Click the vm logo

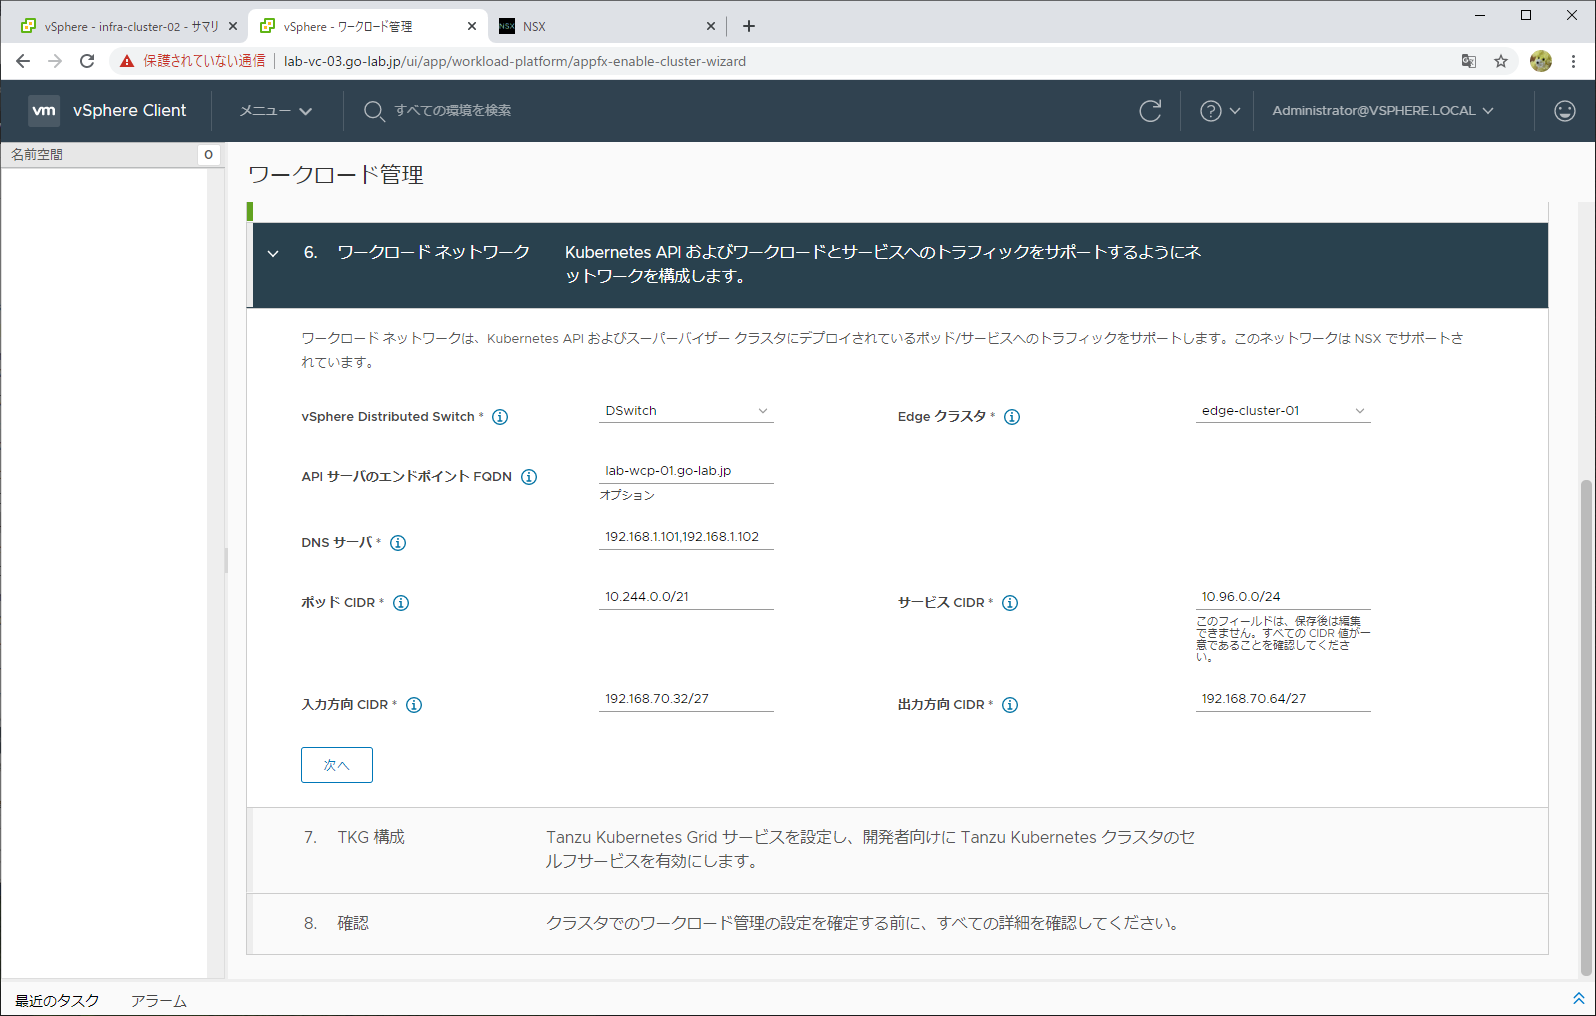click(44, 111)
